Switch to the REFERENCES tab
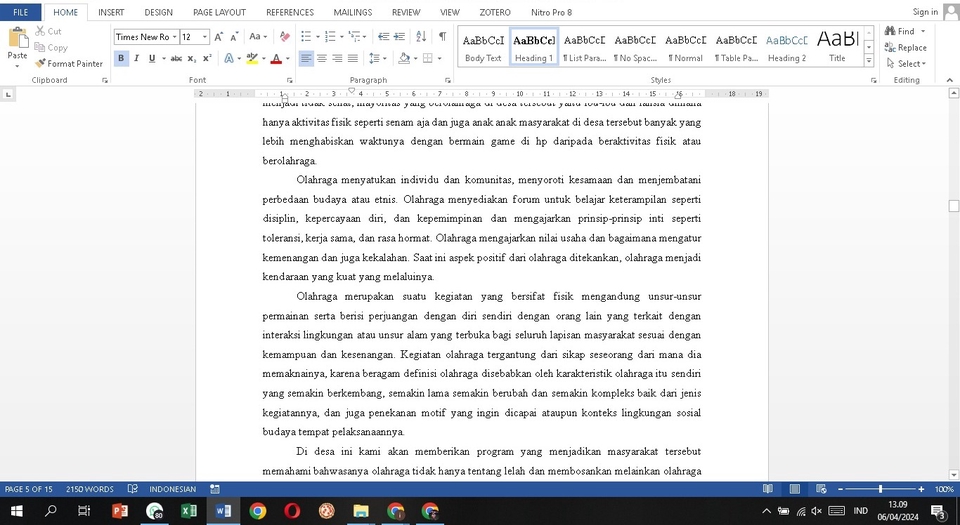 pyautogui.click(x=290, y=12)
